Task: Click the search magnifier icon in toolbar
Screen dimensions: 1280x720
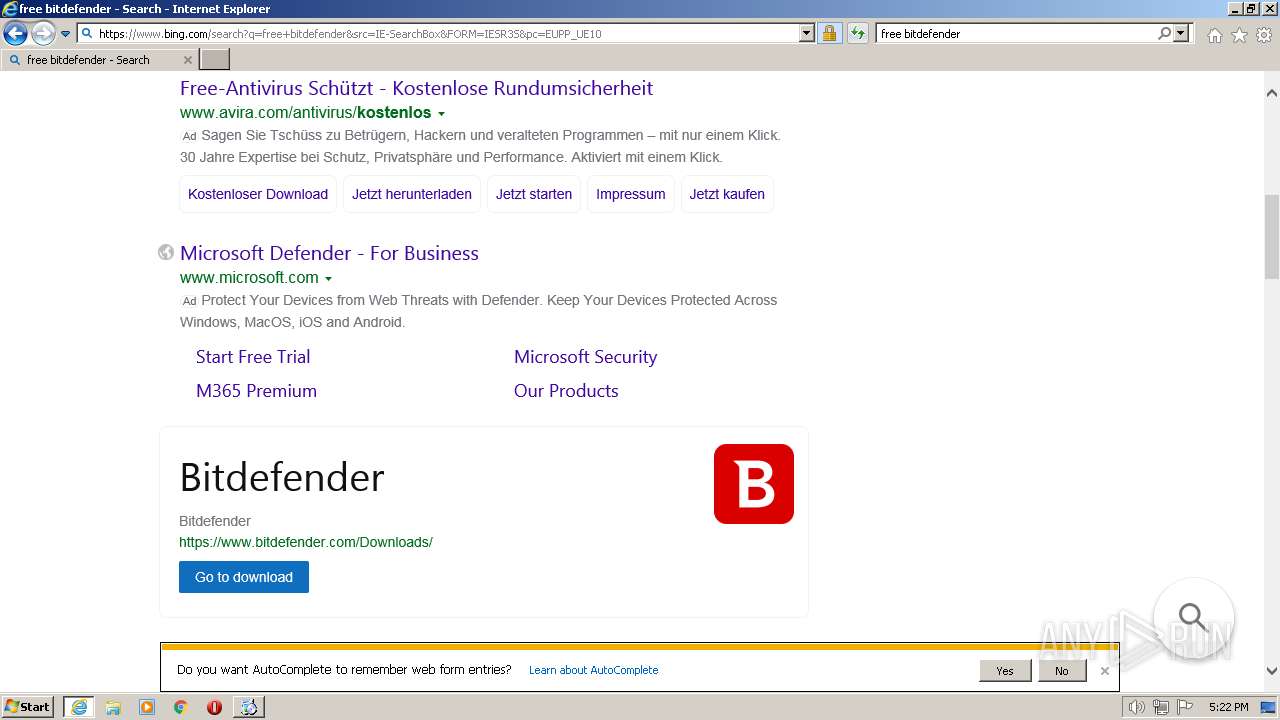Action: [1164, 33]
